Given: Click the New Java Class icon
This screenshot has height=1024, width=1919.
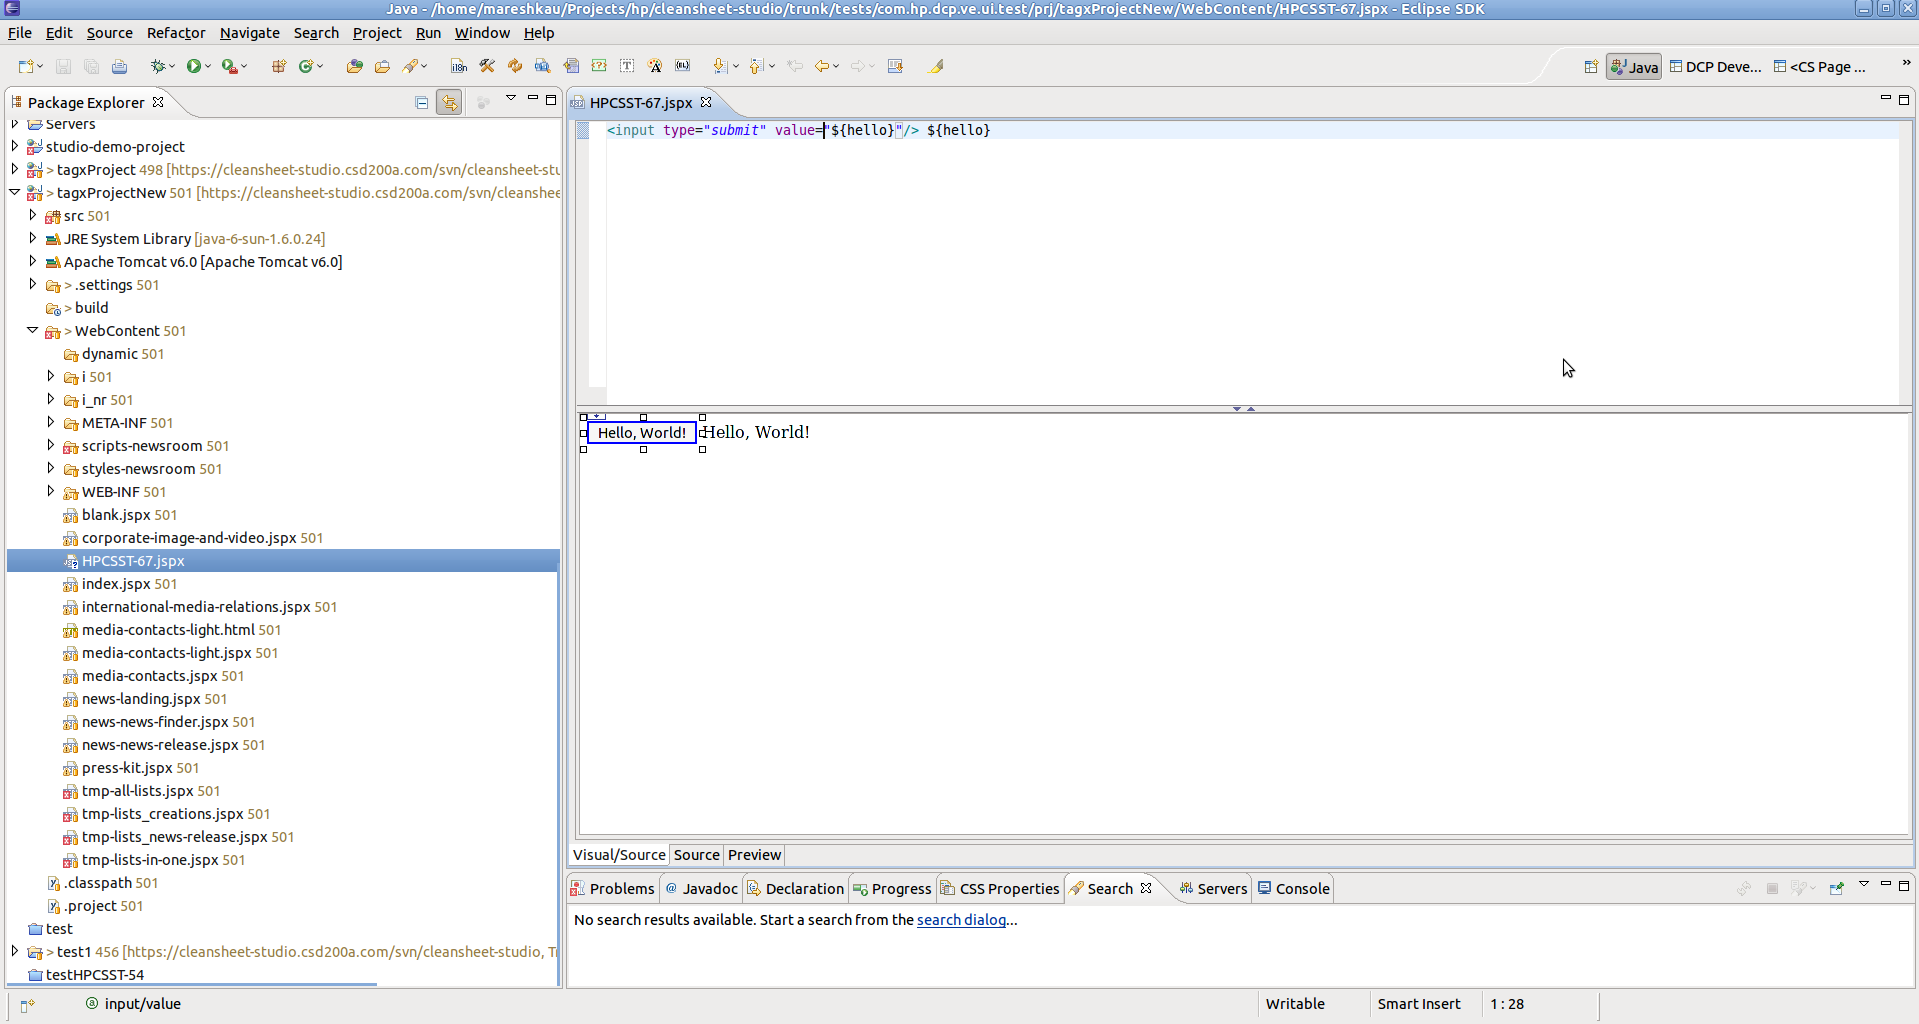Looking at the screenshot, I should pyautogui.click(x=306, y=66).
